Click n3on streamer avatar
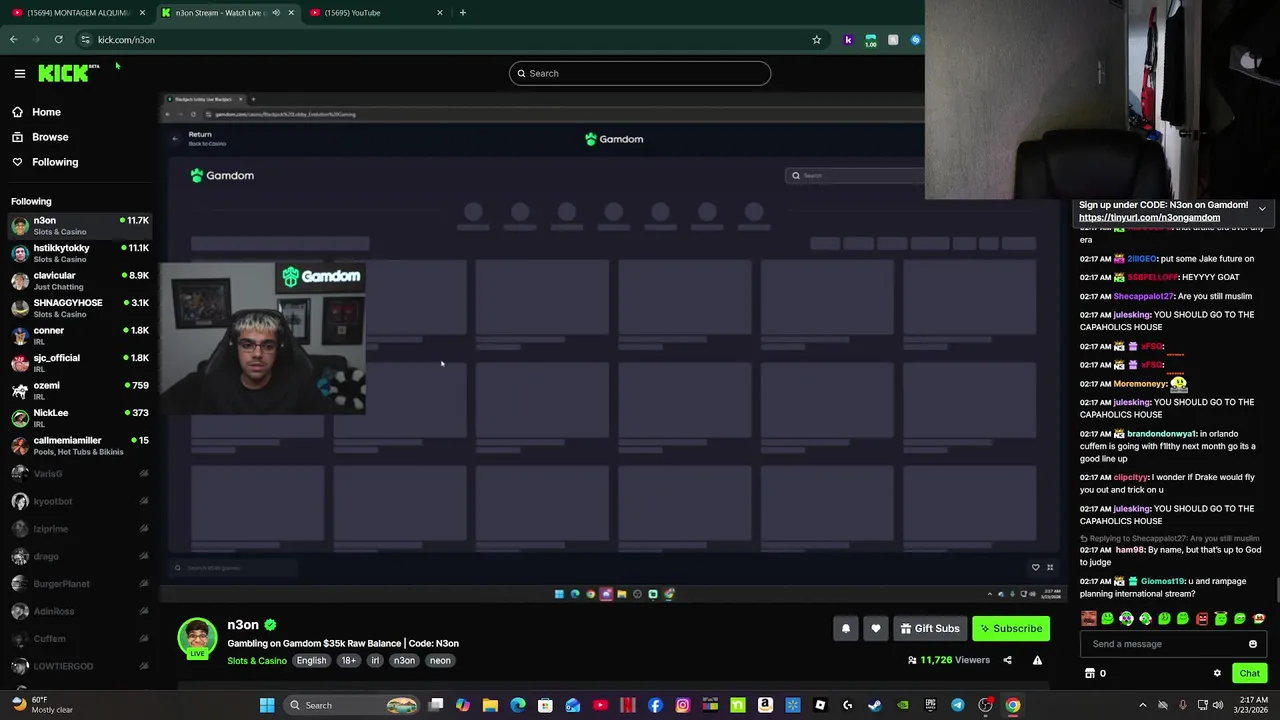This screenshot has height=720, width=1280. pos(197,636)
